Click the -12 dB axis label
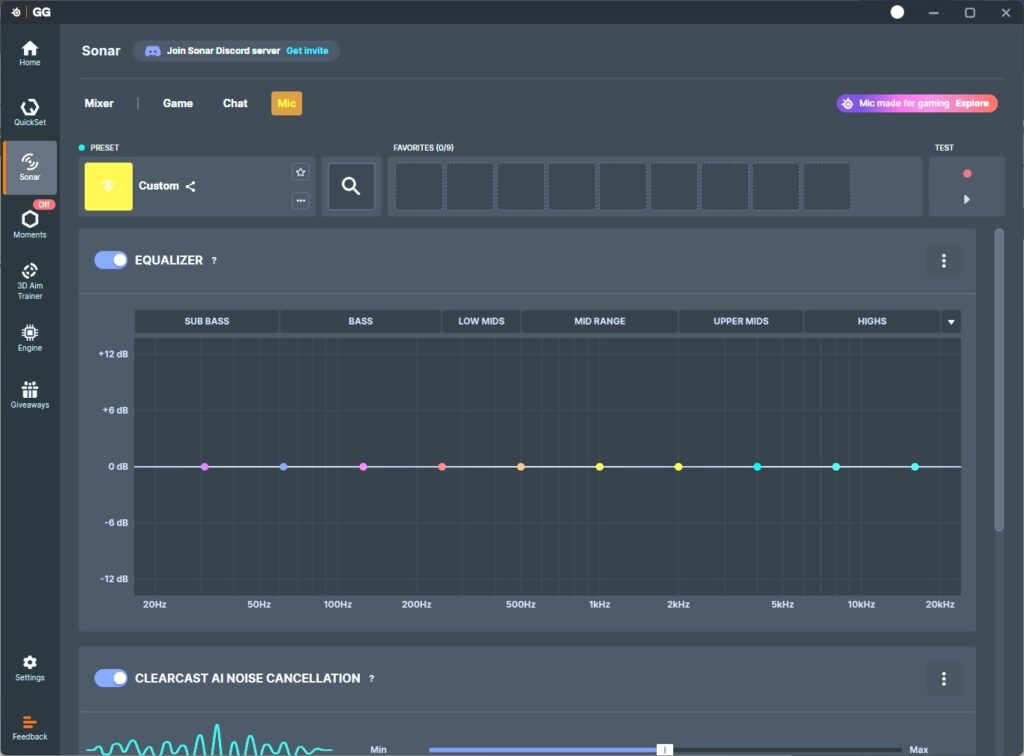 tap(114, 579)
